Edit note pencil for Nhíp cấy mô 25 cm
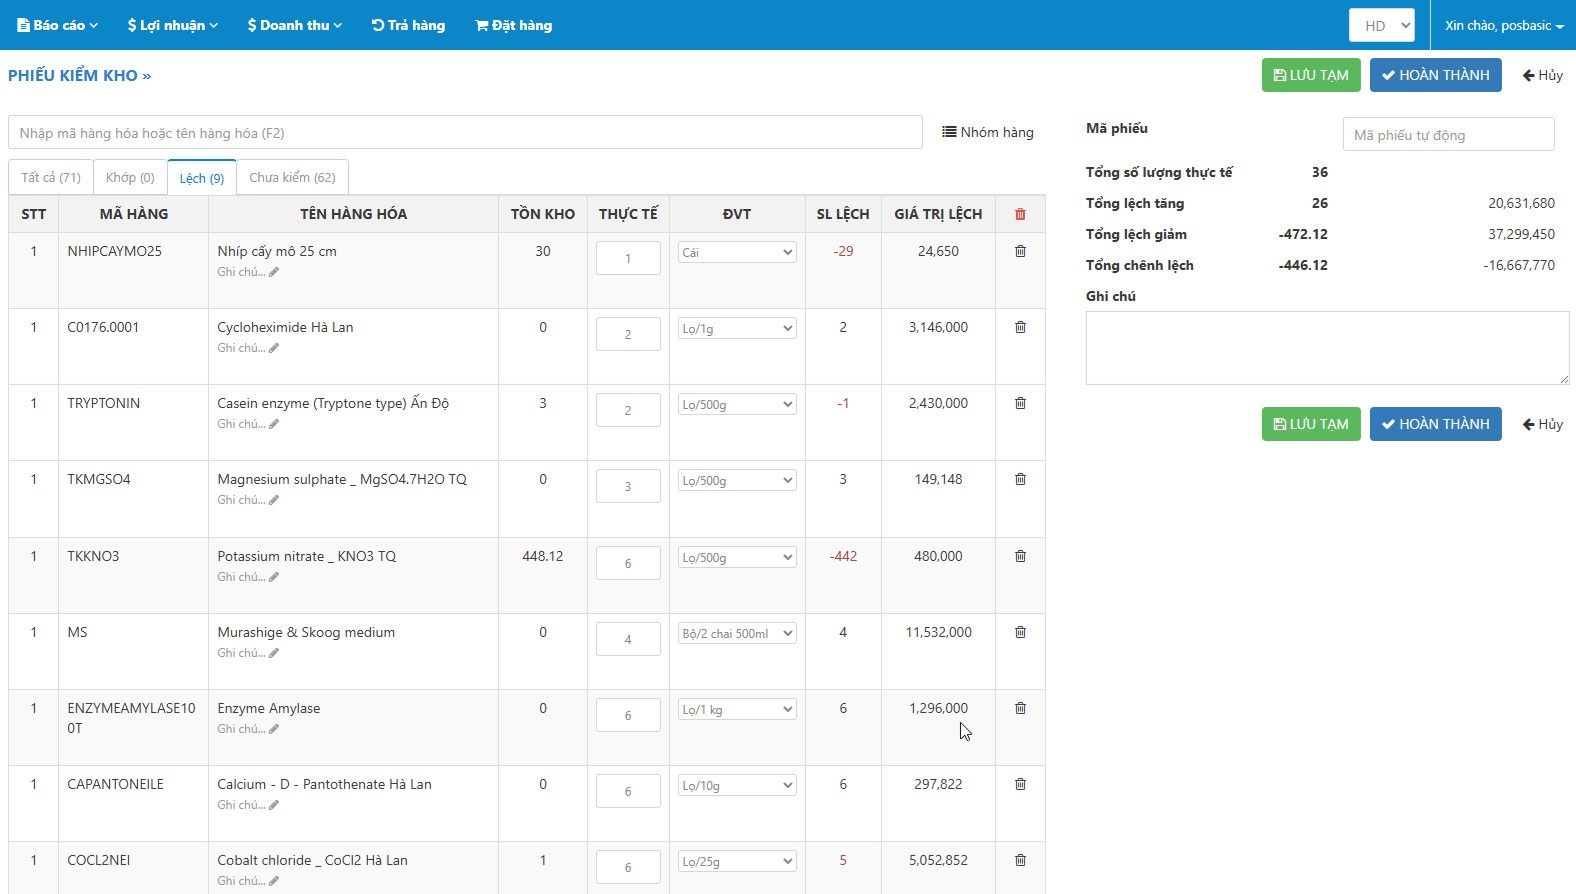1576x894 pixels. pyautogui.click(x=273, y=272)
